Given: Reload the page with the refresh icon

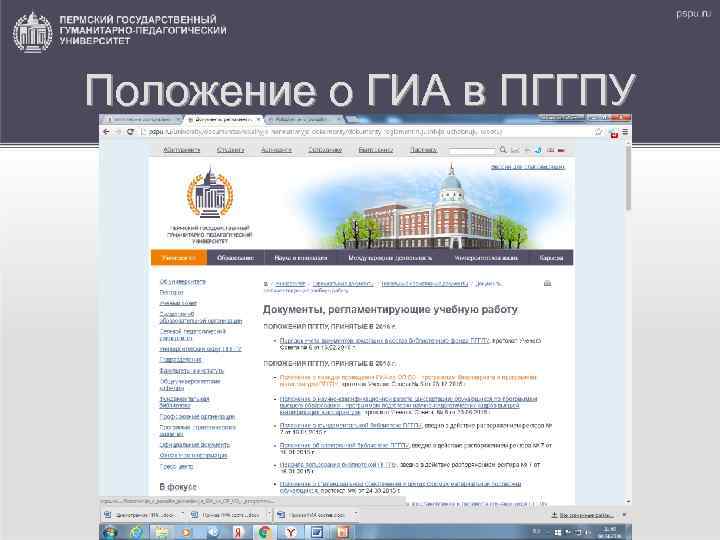Looking at the screenshot, I should click(x=130, y=132).
